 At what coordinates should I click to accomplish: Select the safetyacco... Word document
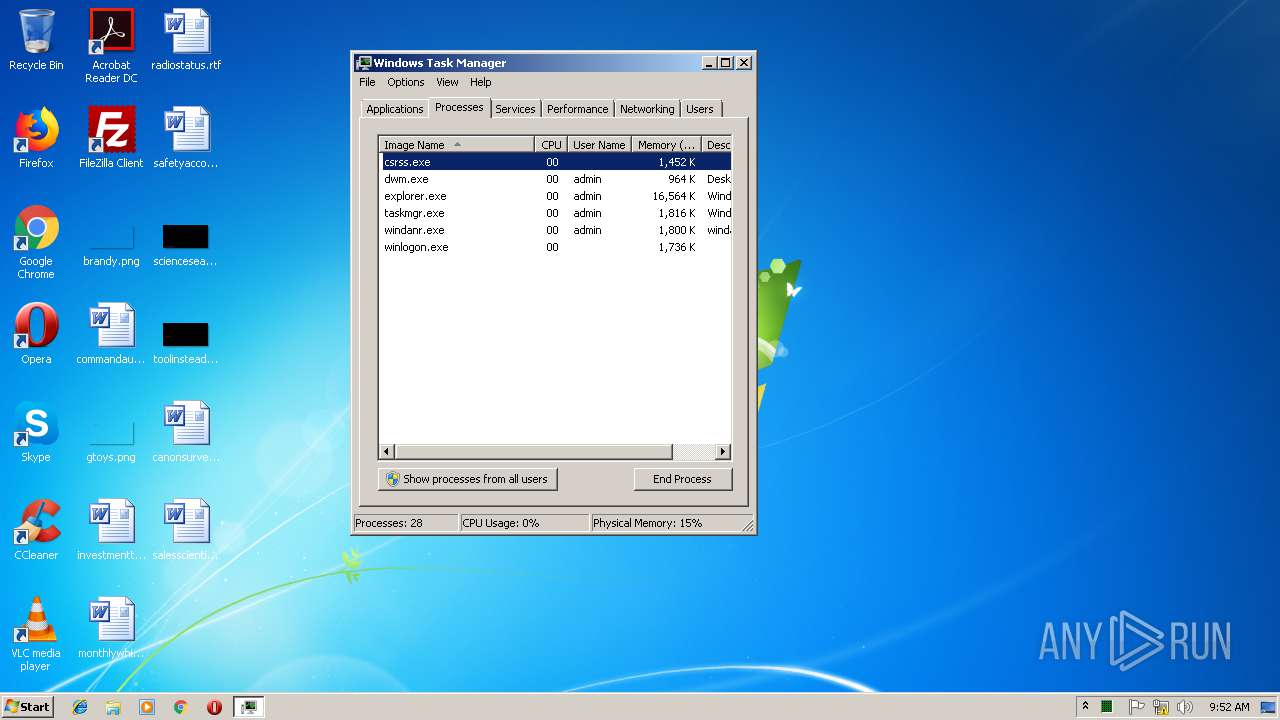click(x=186, y=138)
